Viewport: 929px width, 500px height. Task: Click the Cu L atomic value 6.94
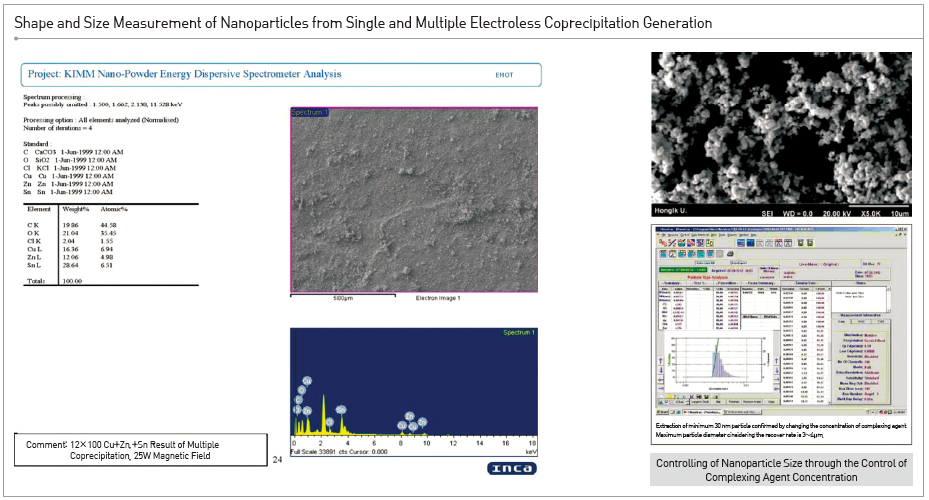click(x=107, y=249)
